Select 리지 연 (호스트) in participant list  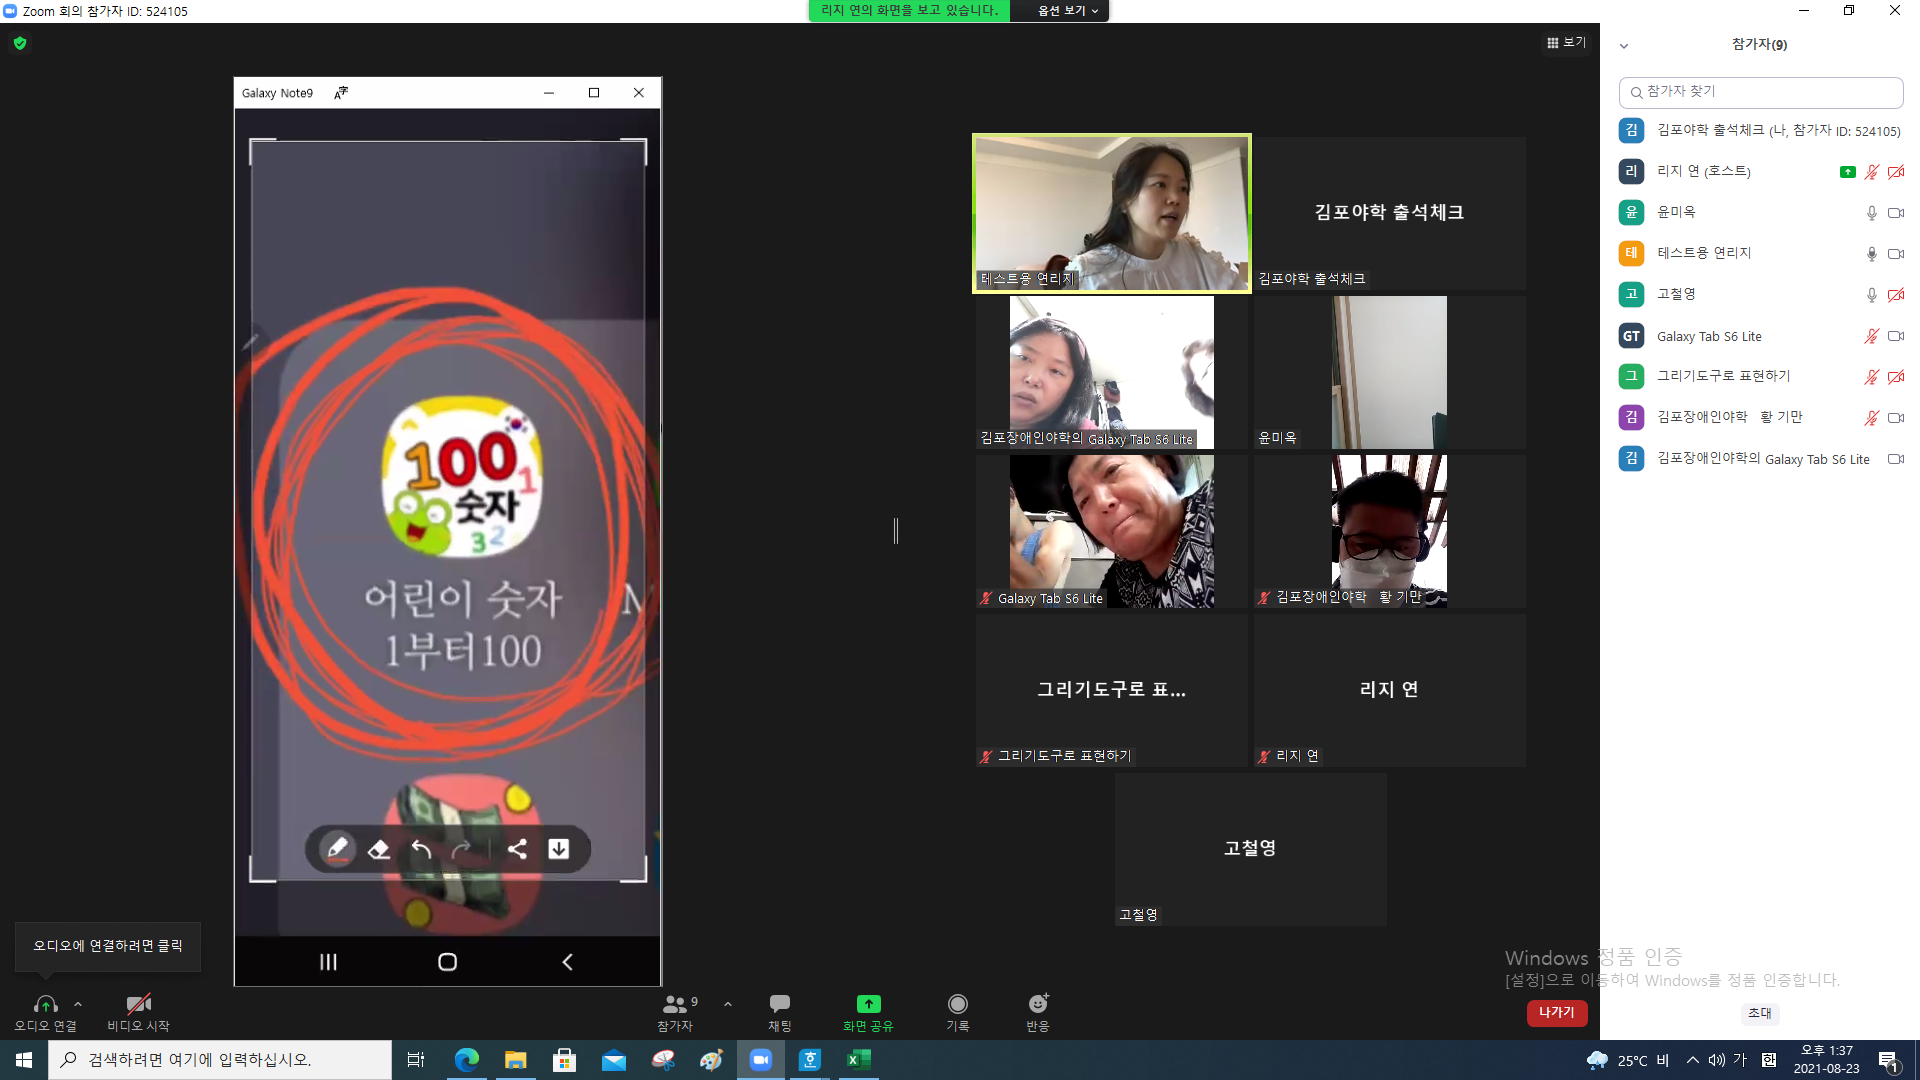click(x=1760, y=172)
